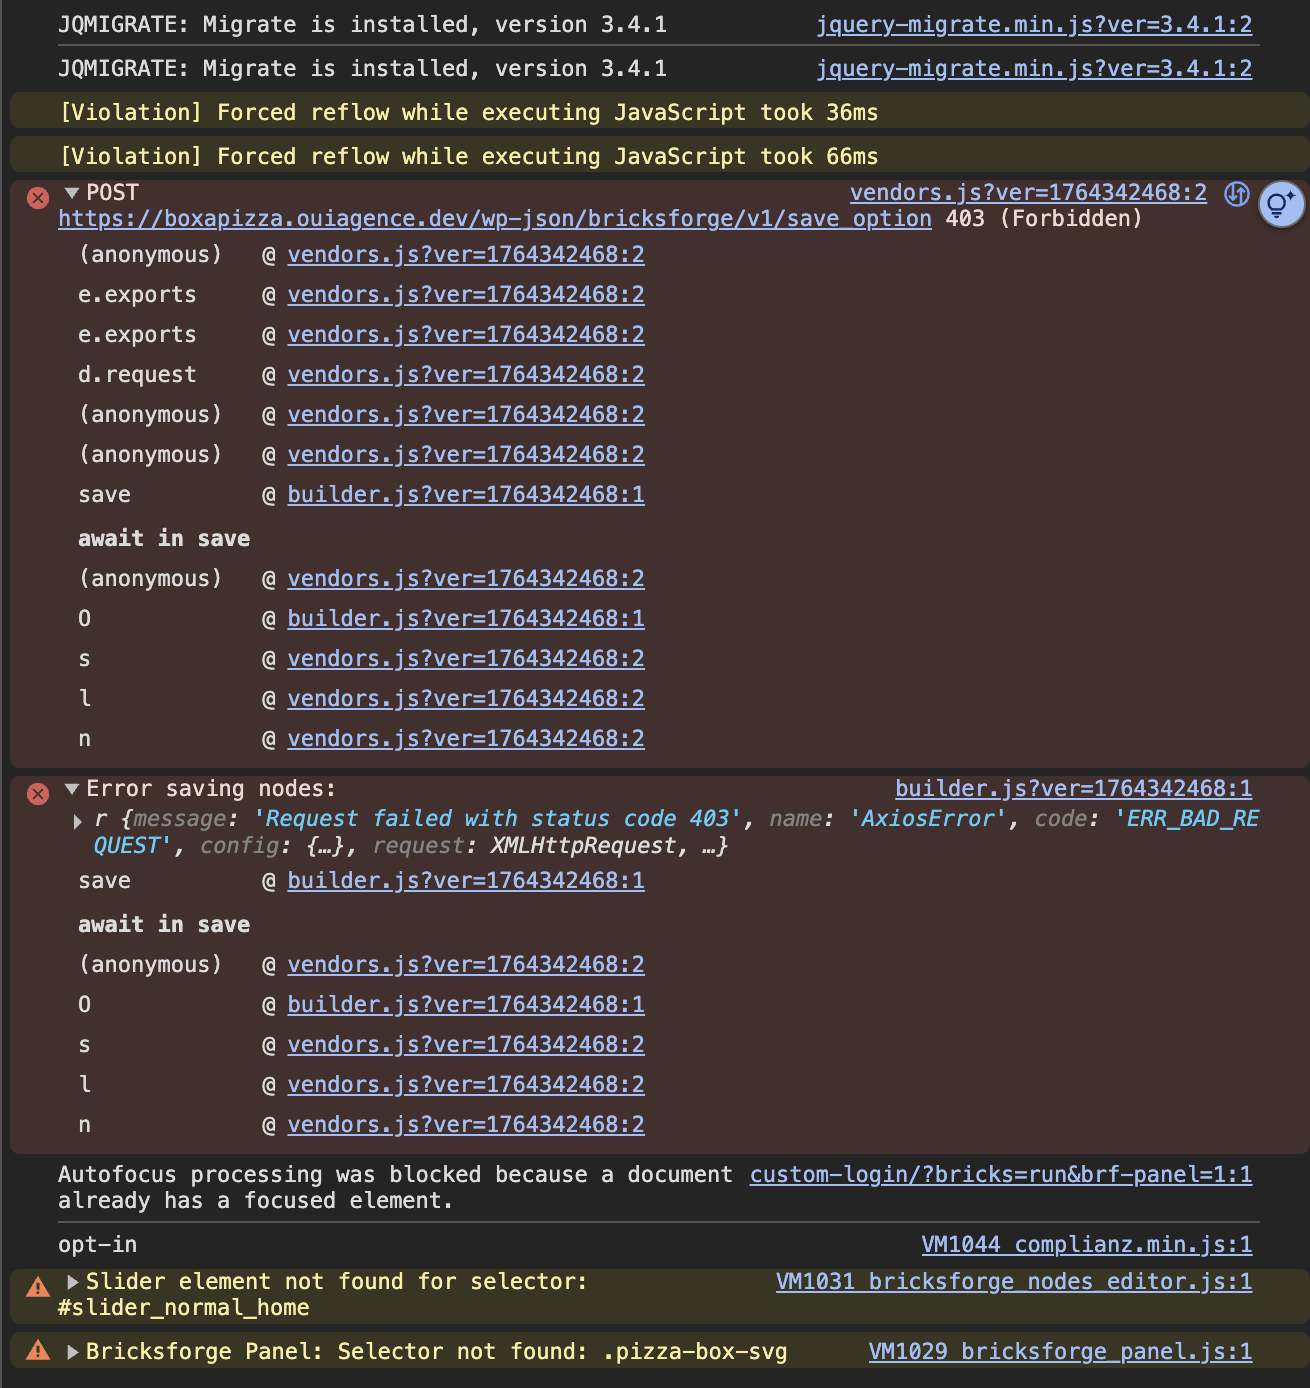Viewport: 1310px width, 1388px height.
Task: Expand the Bricksforge Panel selector warning
Action: (x=72, y=1352)
